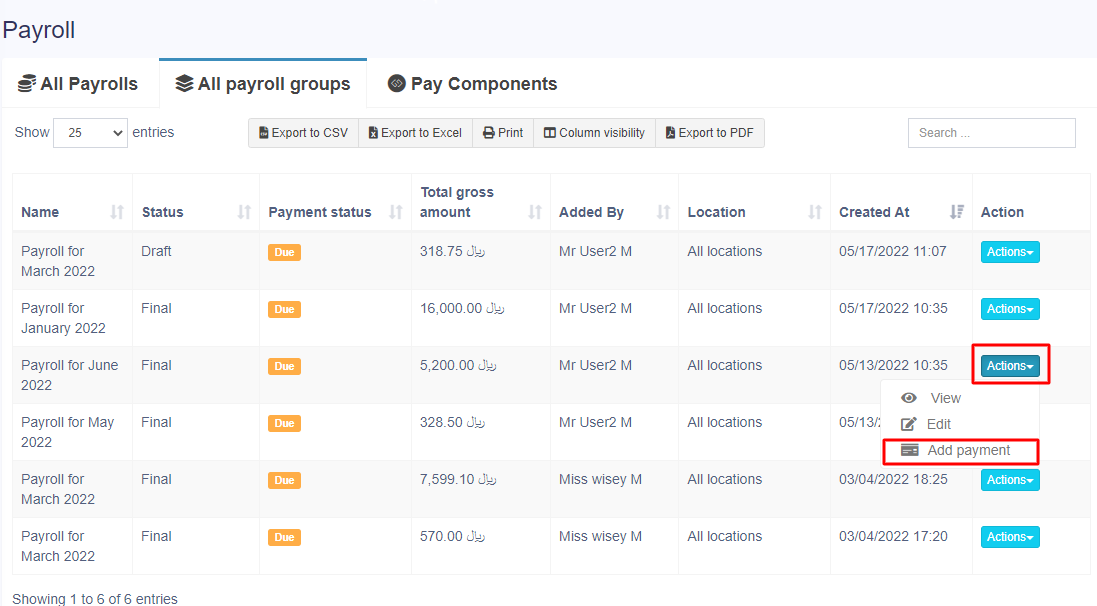Sort by Status column sort icon
The width and height of the screenshot is (1097, 606).
pyautogui.click(x=244, y=212)
